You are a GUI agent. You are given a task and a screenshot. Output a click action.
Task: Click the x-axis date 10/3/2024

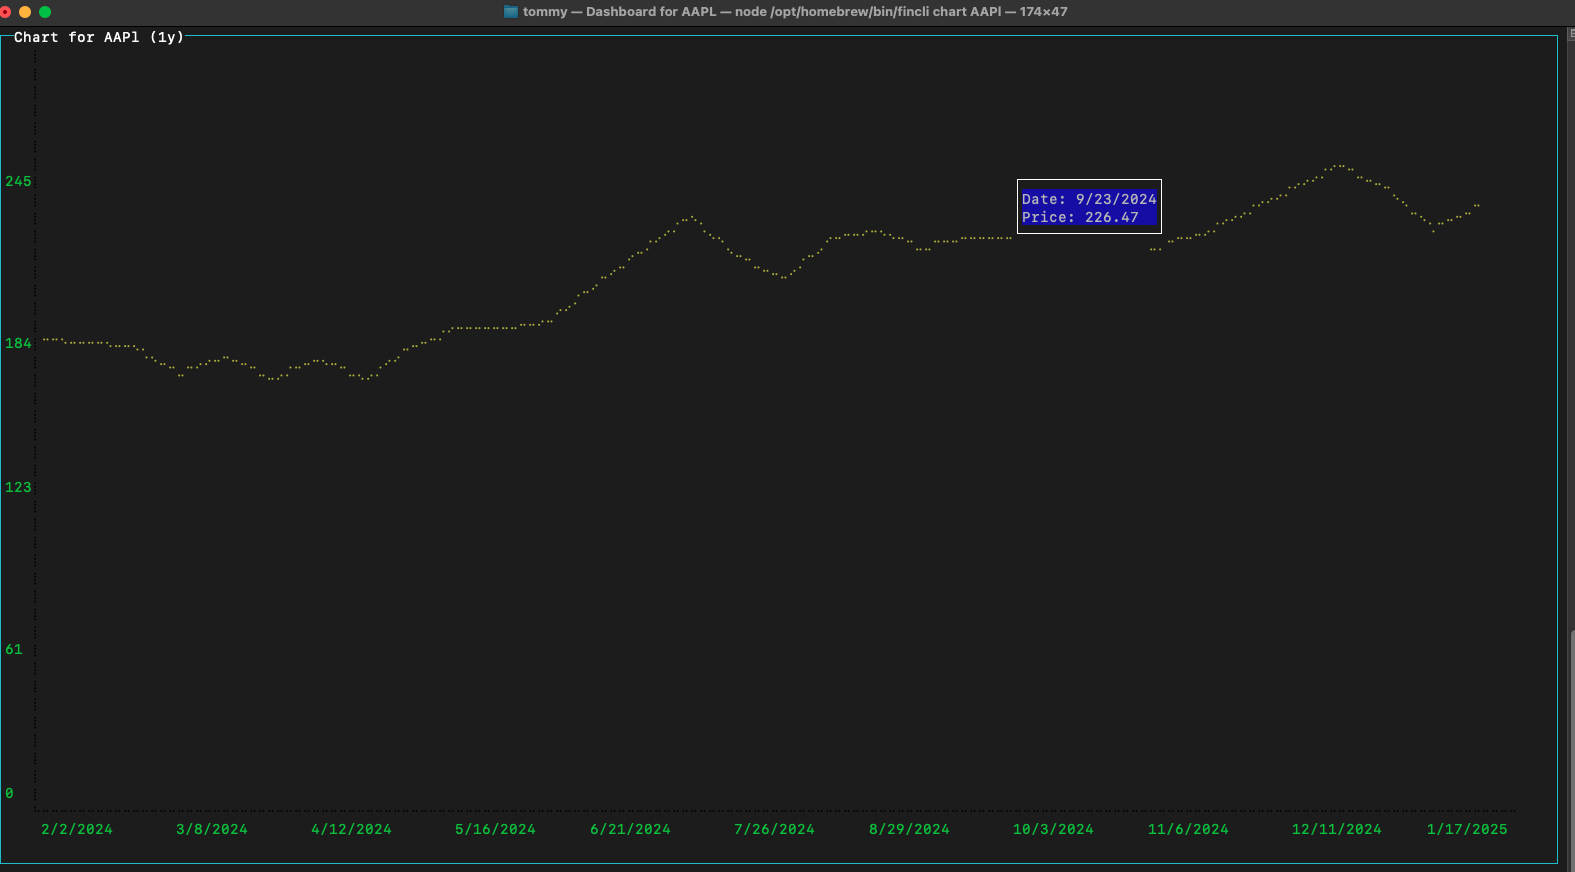tap(1053, 829)
